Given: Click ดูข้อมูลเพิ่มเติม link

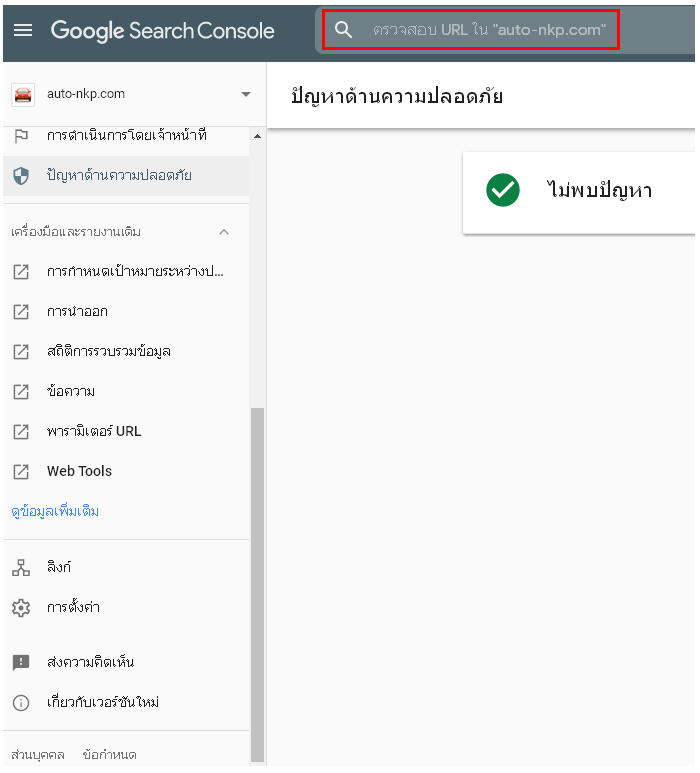Looking at the screenshot, I should point(55,511).
